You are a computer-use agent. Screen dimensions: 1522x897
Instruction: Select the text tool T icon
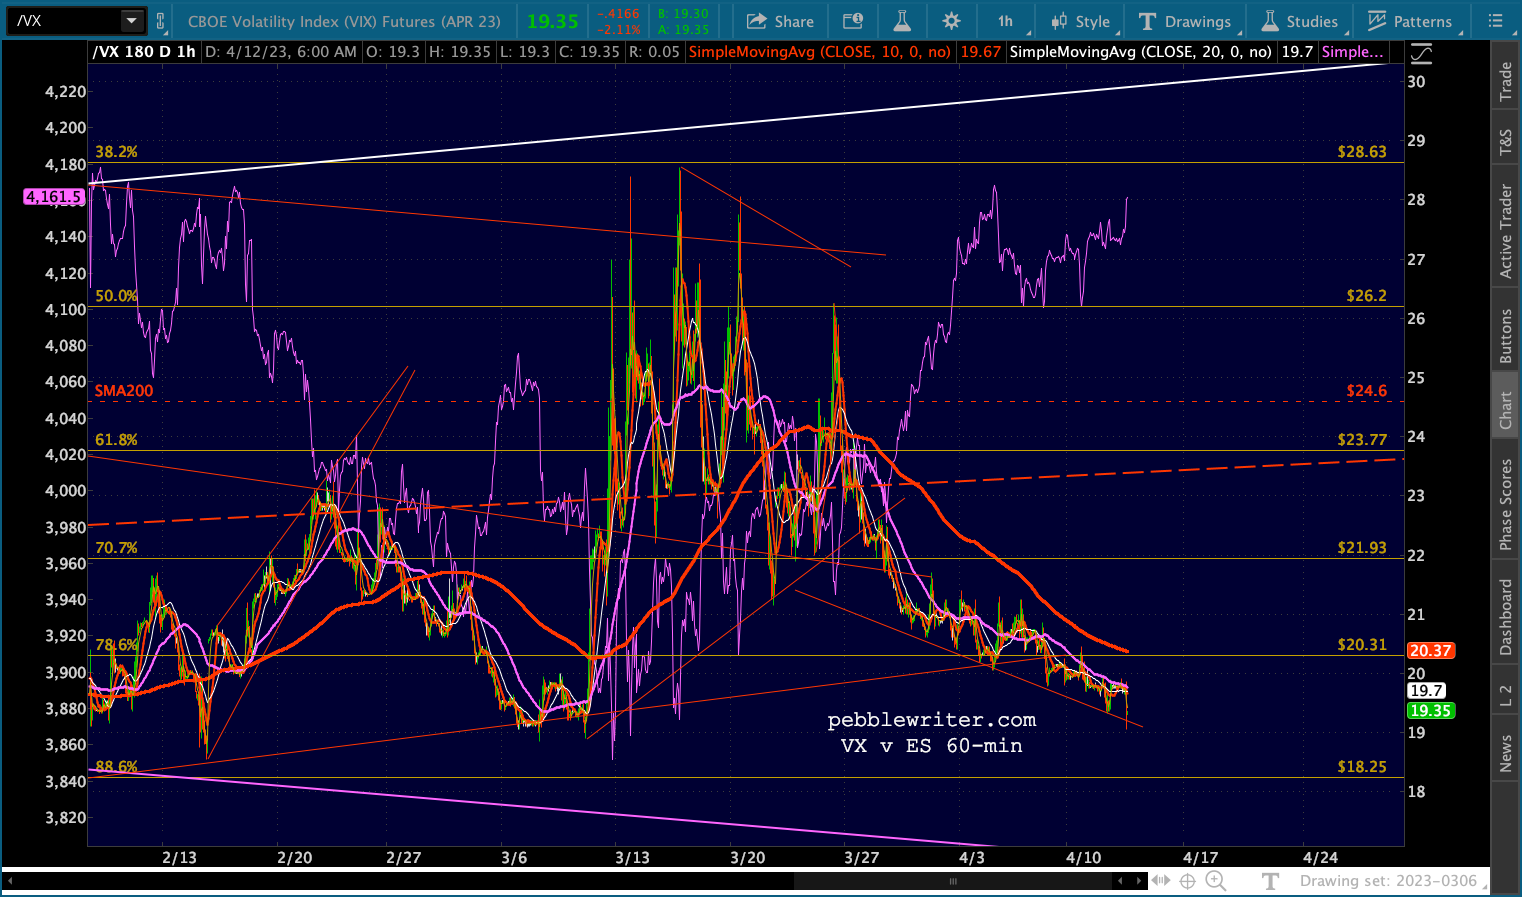click(x=1271, y=881)
